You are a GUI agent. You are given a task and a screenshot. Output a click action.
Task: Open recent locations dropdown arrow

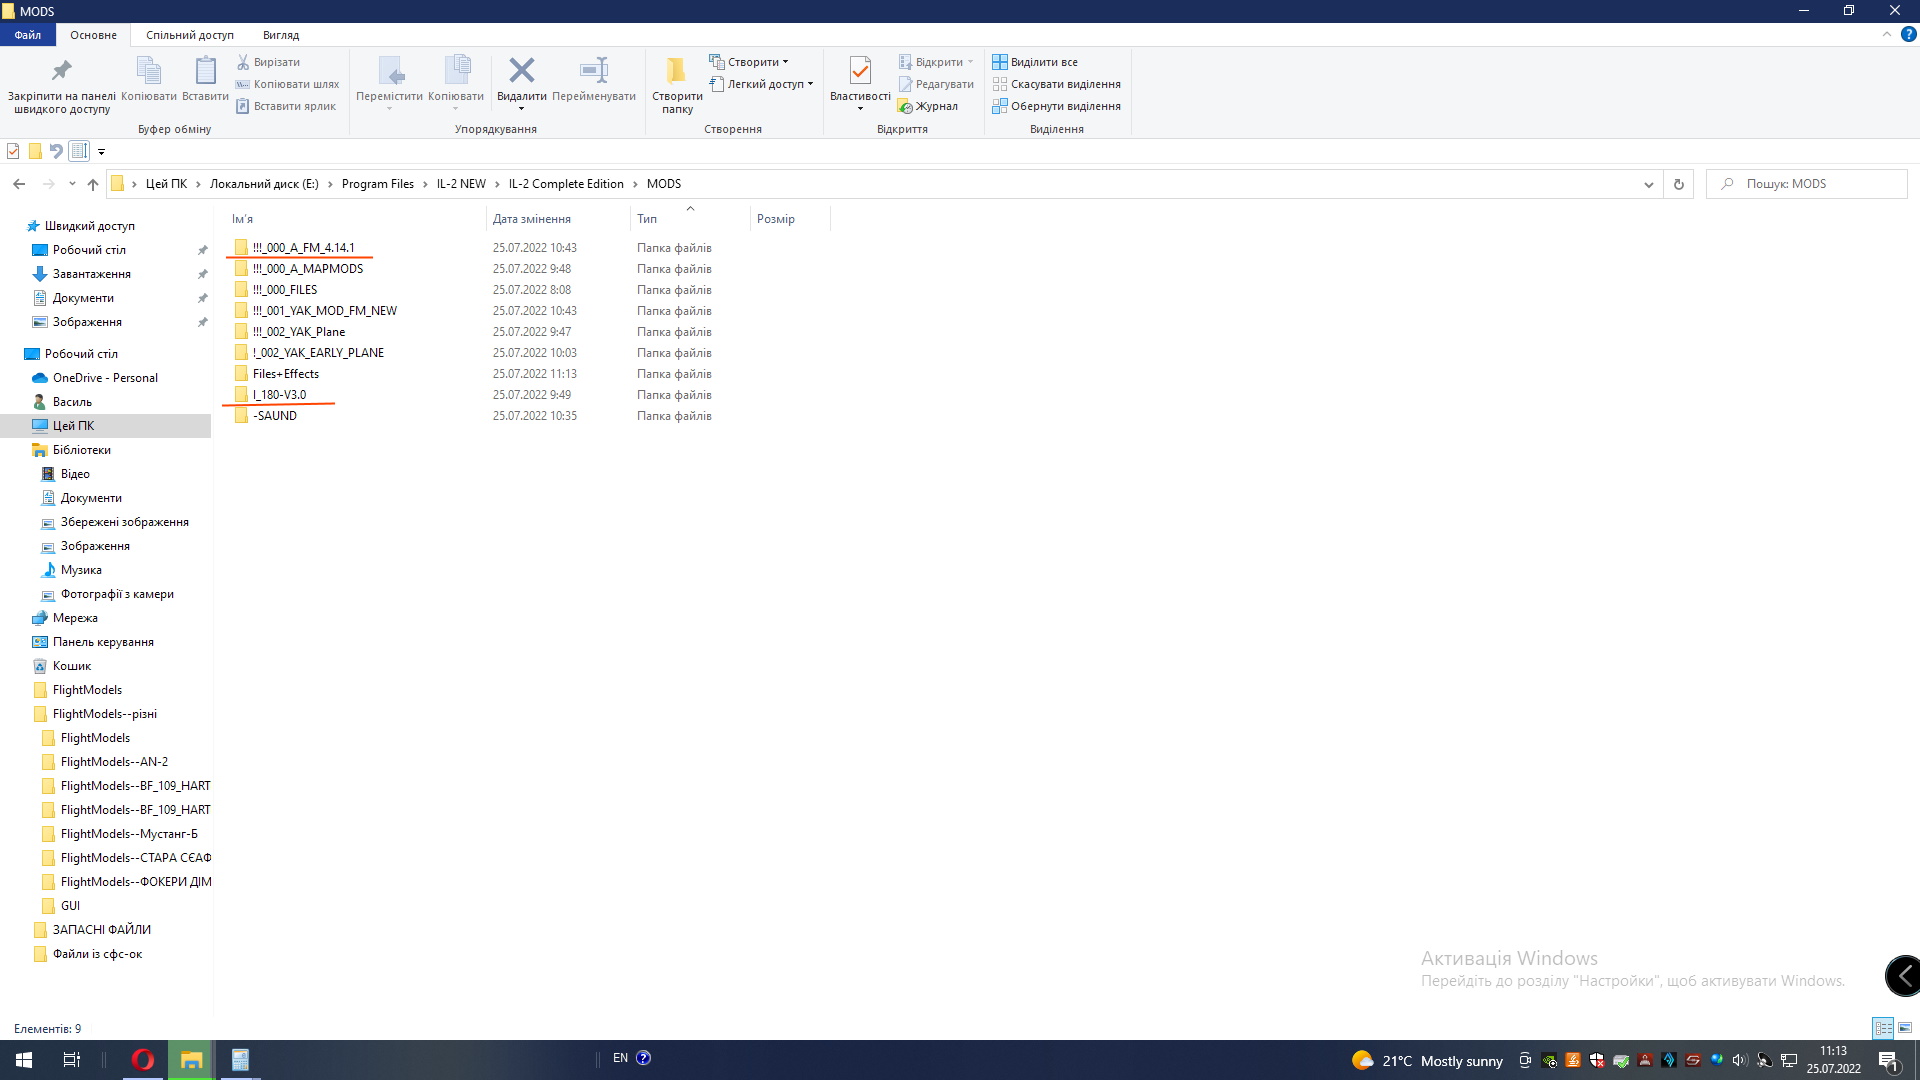click(72, 184)
